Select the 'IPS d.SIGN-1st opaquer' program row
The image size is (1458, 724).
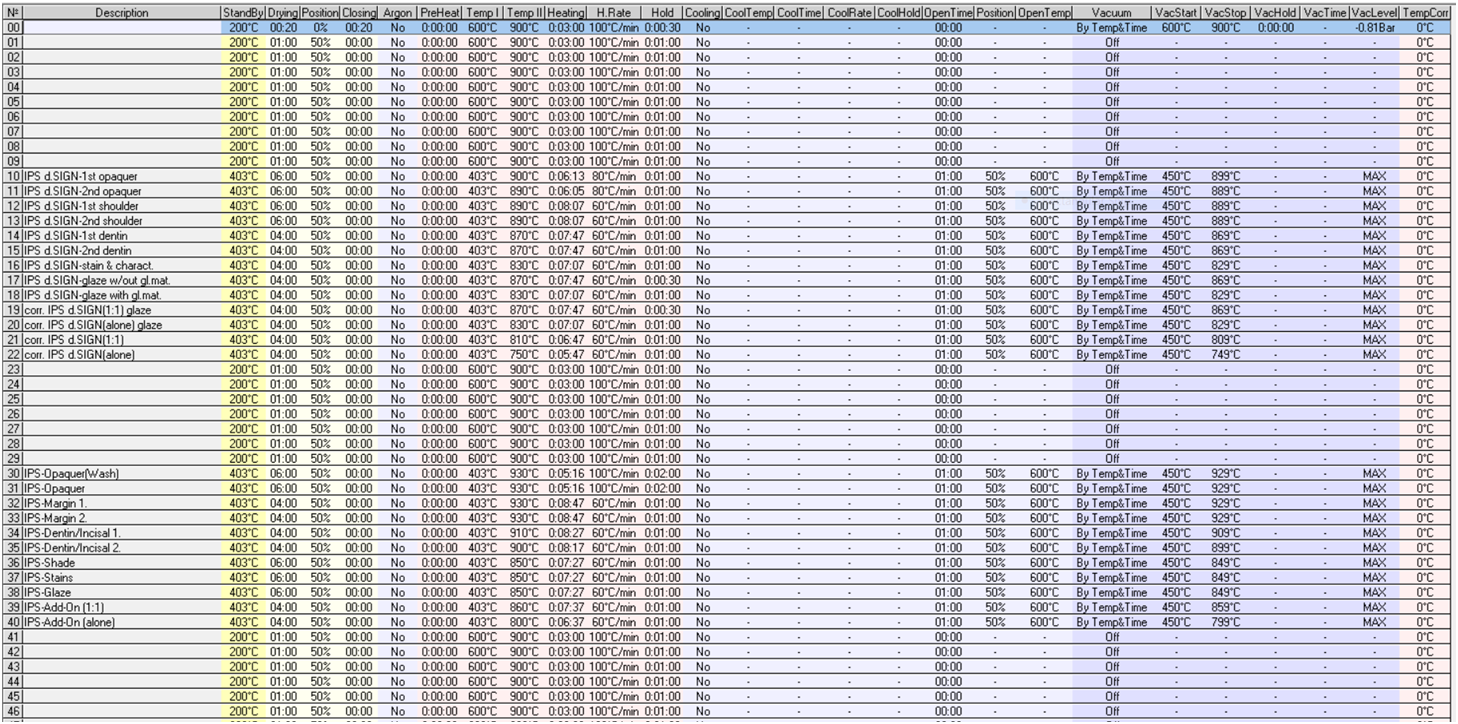click(x=727, y=176)
